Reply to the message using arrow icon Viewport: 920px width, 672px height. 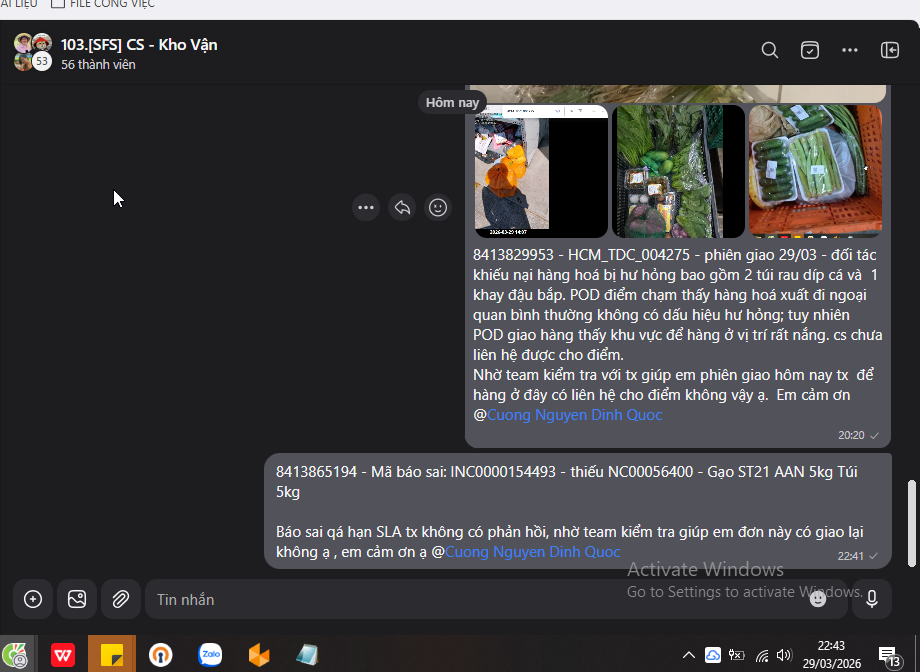pyautogui.click(x=402, y=208)
